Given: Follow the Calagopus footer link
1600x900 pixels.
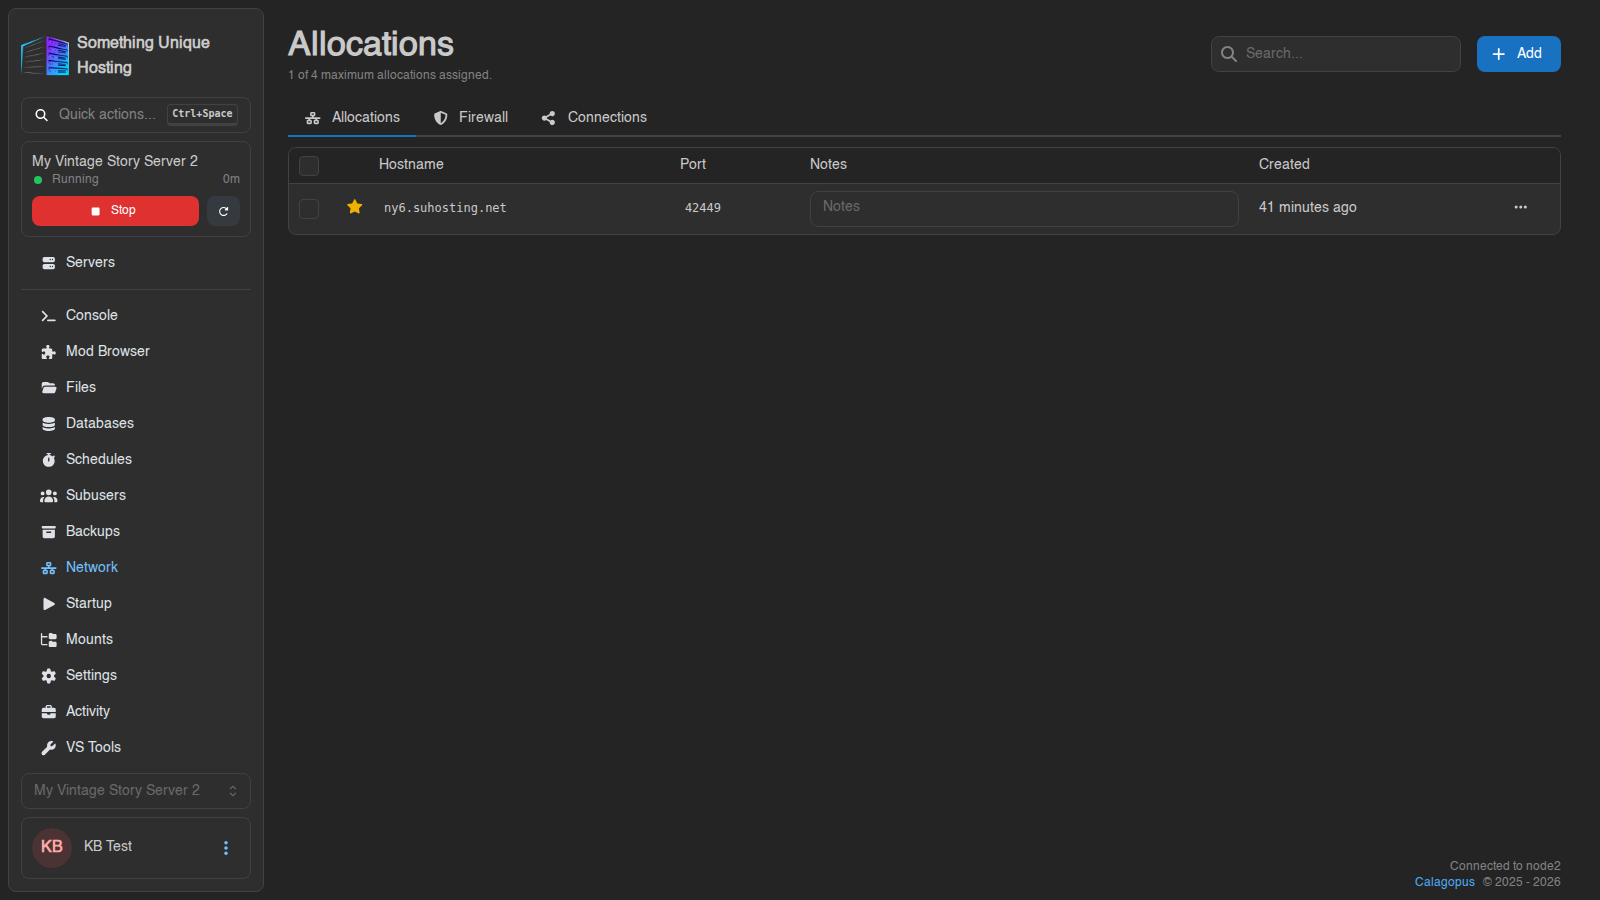Looking at the screenshot, I should tap(1444, 882).
